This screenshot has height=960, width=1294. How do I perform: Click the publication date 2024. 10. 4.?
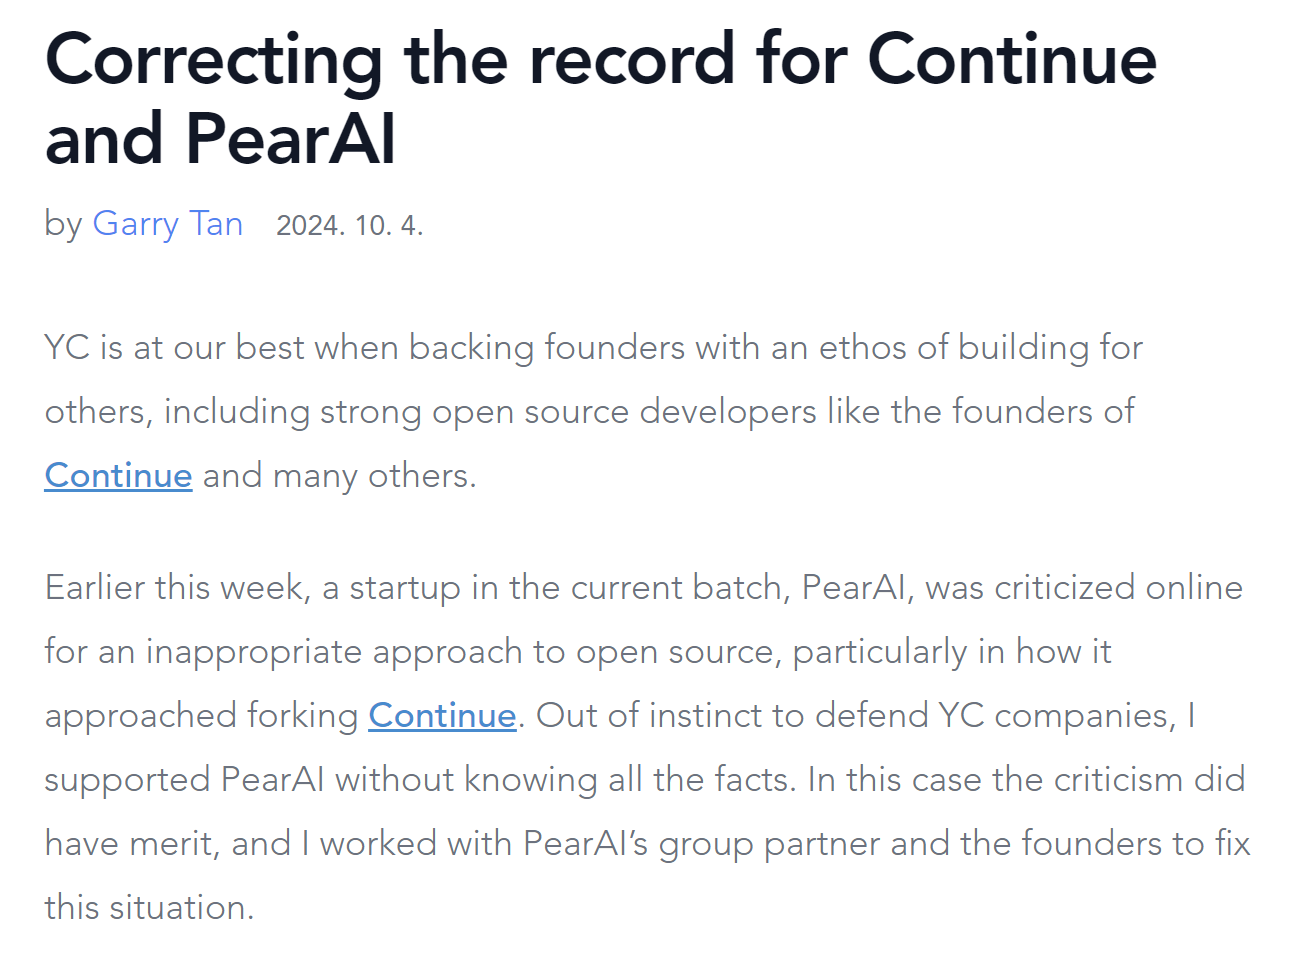click(x=349, y=225)
